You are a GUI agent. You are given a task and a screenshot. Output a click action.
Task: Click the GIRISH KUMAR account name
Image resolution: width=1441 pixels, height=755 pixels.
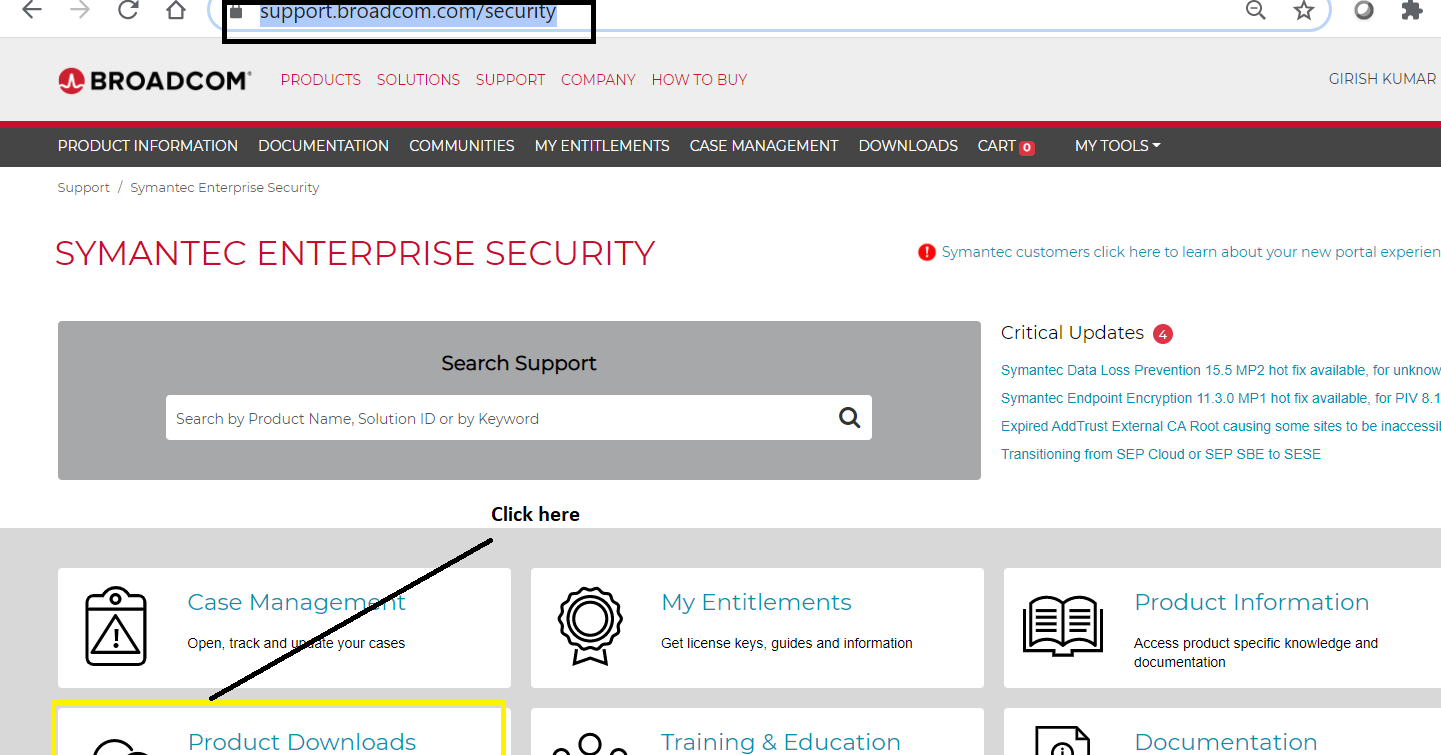pyautogui.click(x=1382, y=79)
